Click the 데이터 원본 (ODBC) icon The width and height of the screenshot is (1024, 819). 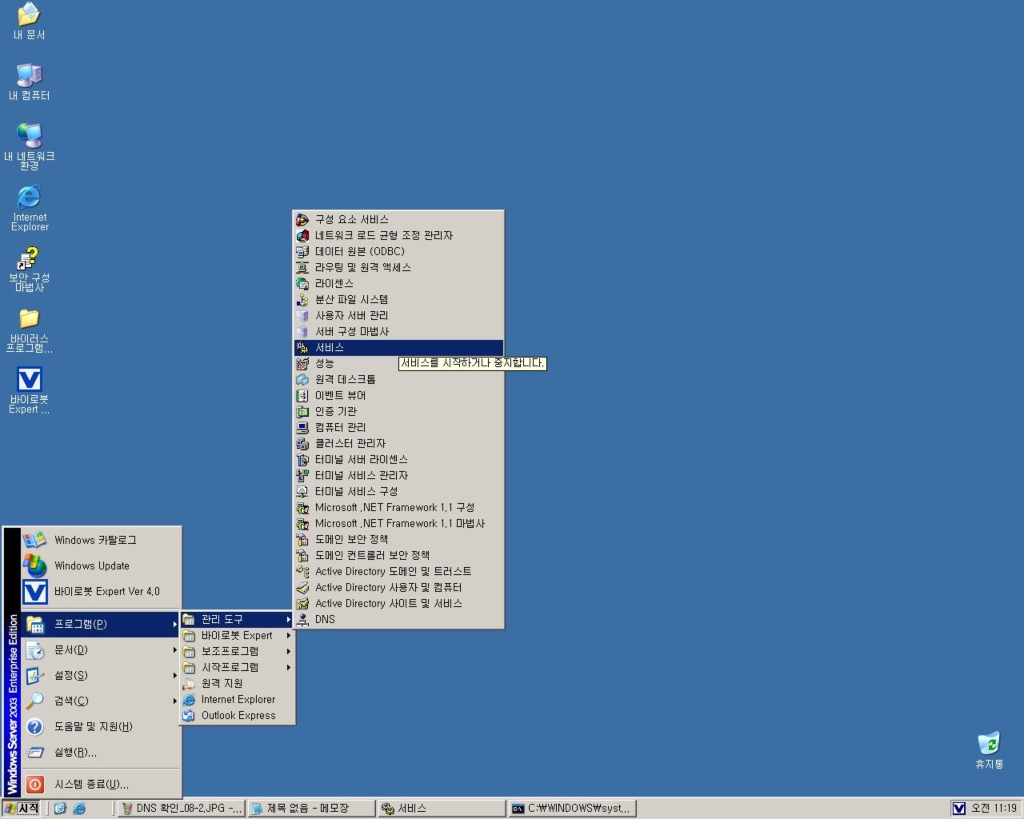coord(302,251)
